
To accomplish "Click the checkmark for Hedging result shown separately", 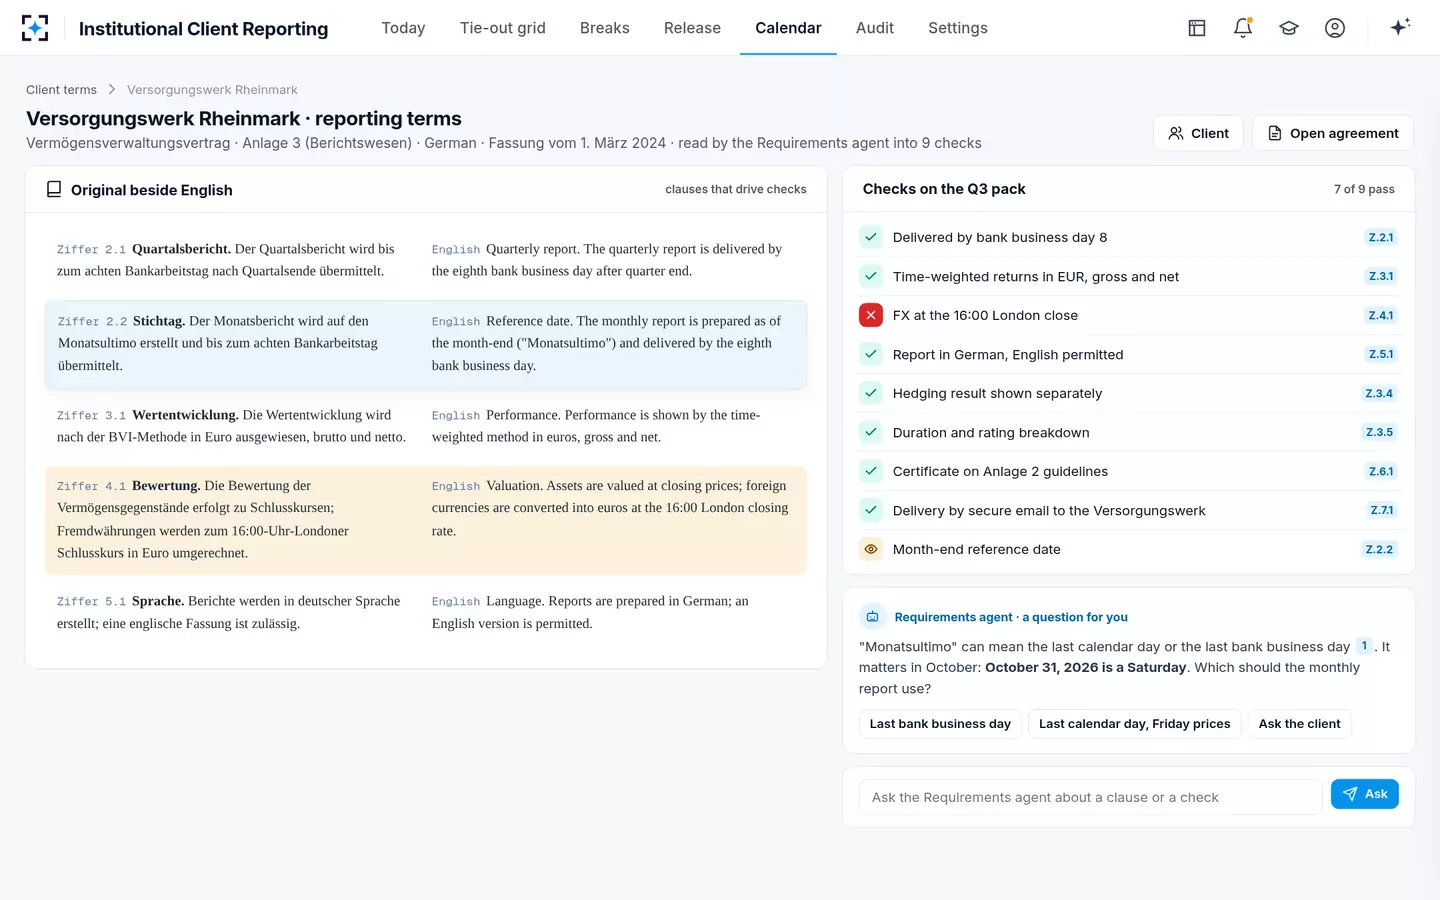I will [x=871, y=393].
